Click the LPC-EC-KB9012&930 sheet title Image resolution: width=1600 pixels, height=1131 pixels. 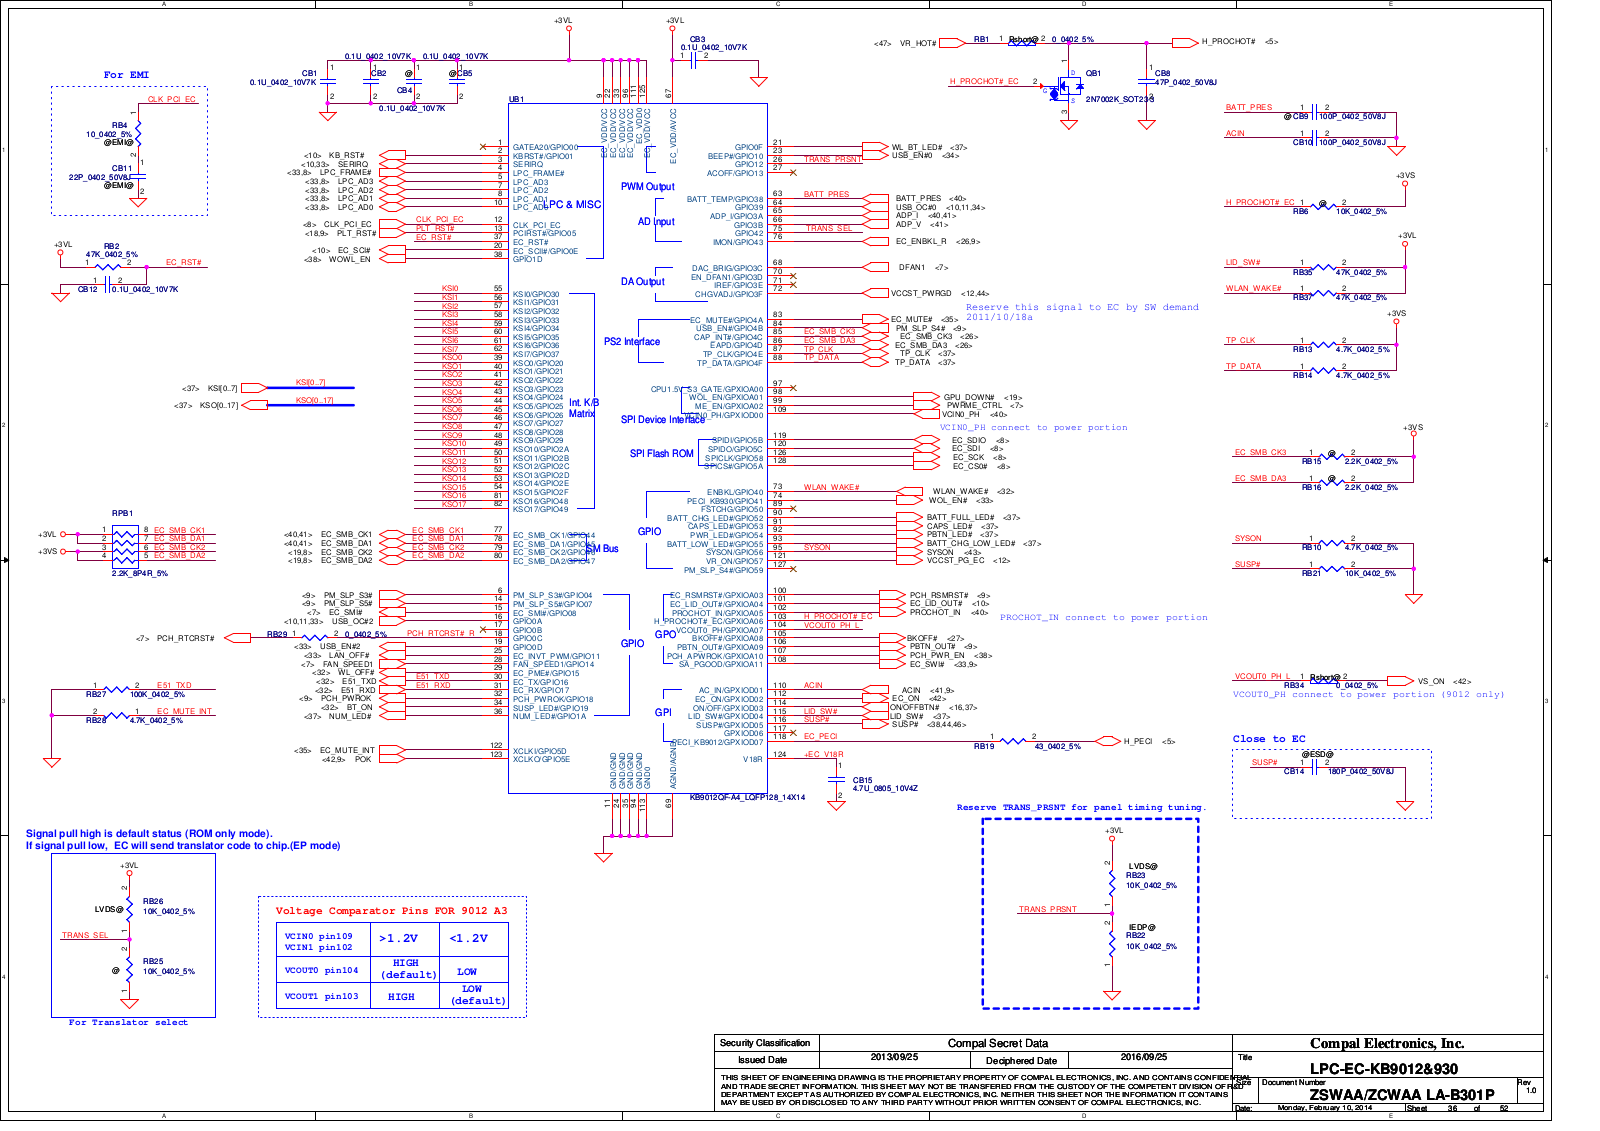tap(1384, 1069)
